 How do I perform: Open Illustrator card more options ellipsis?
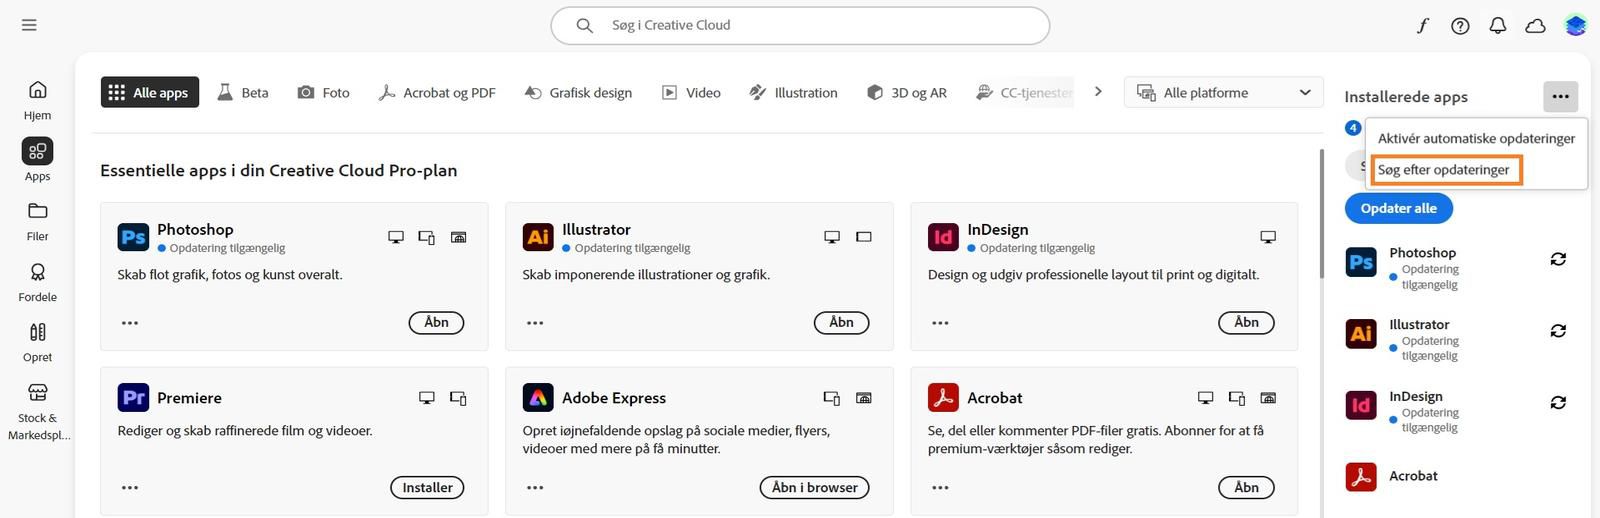[535, 323]
